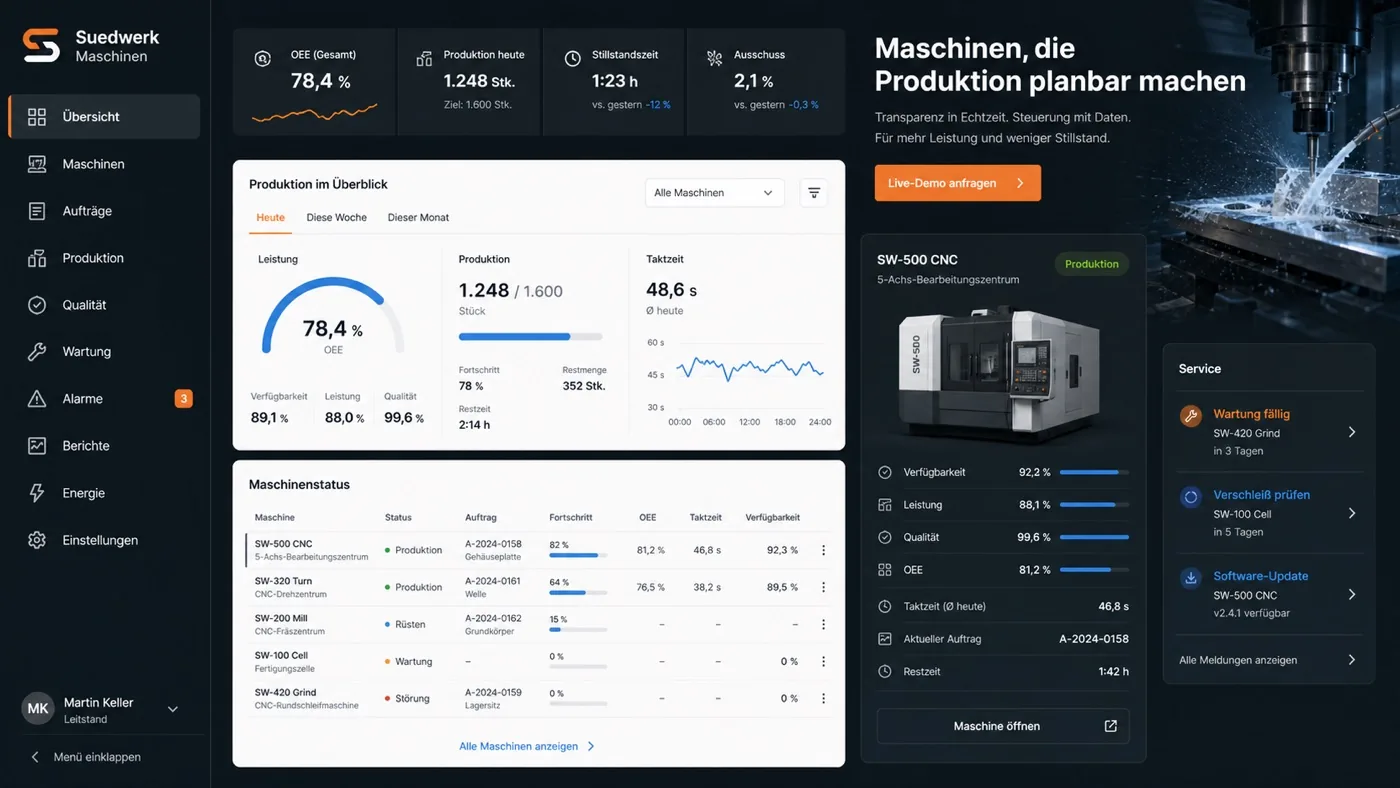
Task: Click the Maschine öffnen button
Action: pyautogui.click(x=1003, y=726)
